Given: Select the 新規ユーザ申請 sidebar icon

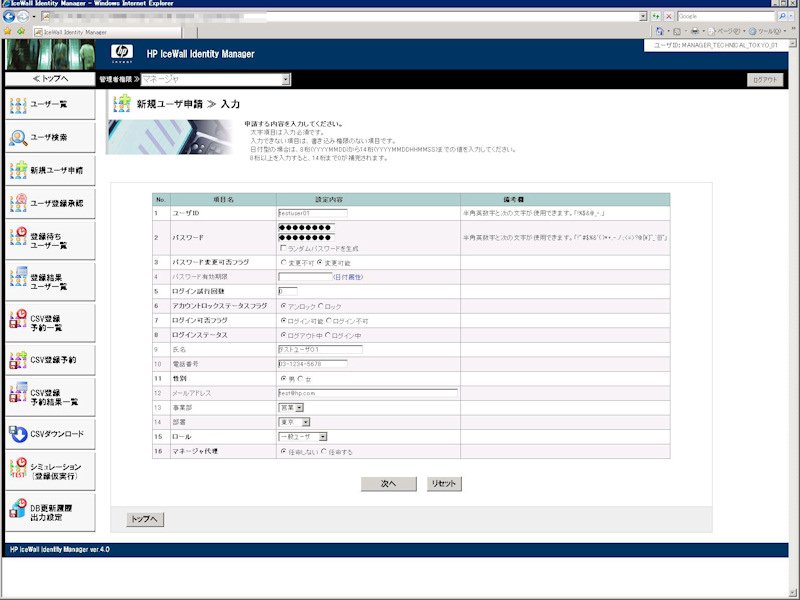Looking at the screenshot, I should pos(18,170).
